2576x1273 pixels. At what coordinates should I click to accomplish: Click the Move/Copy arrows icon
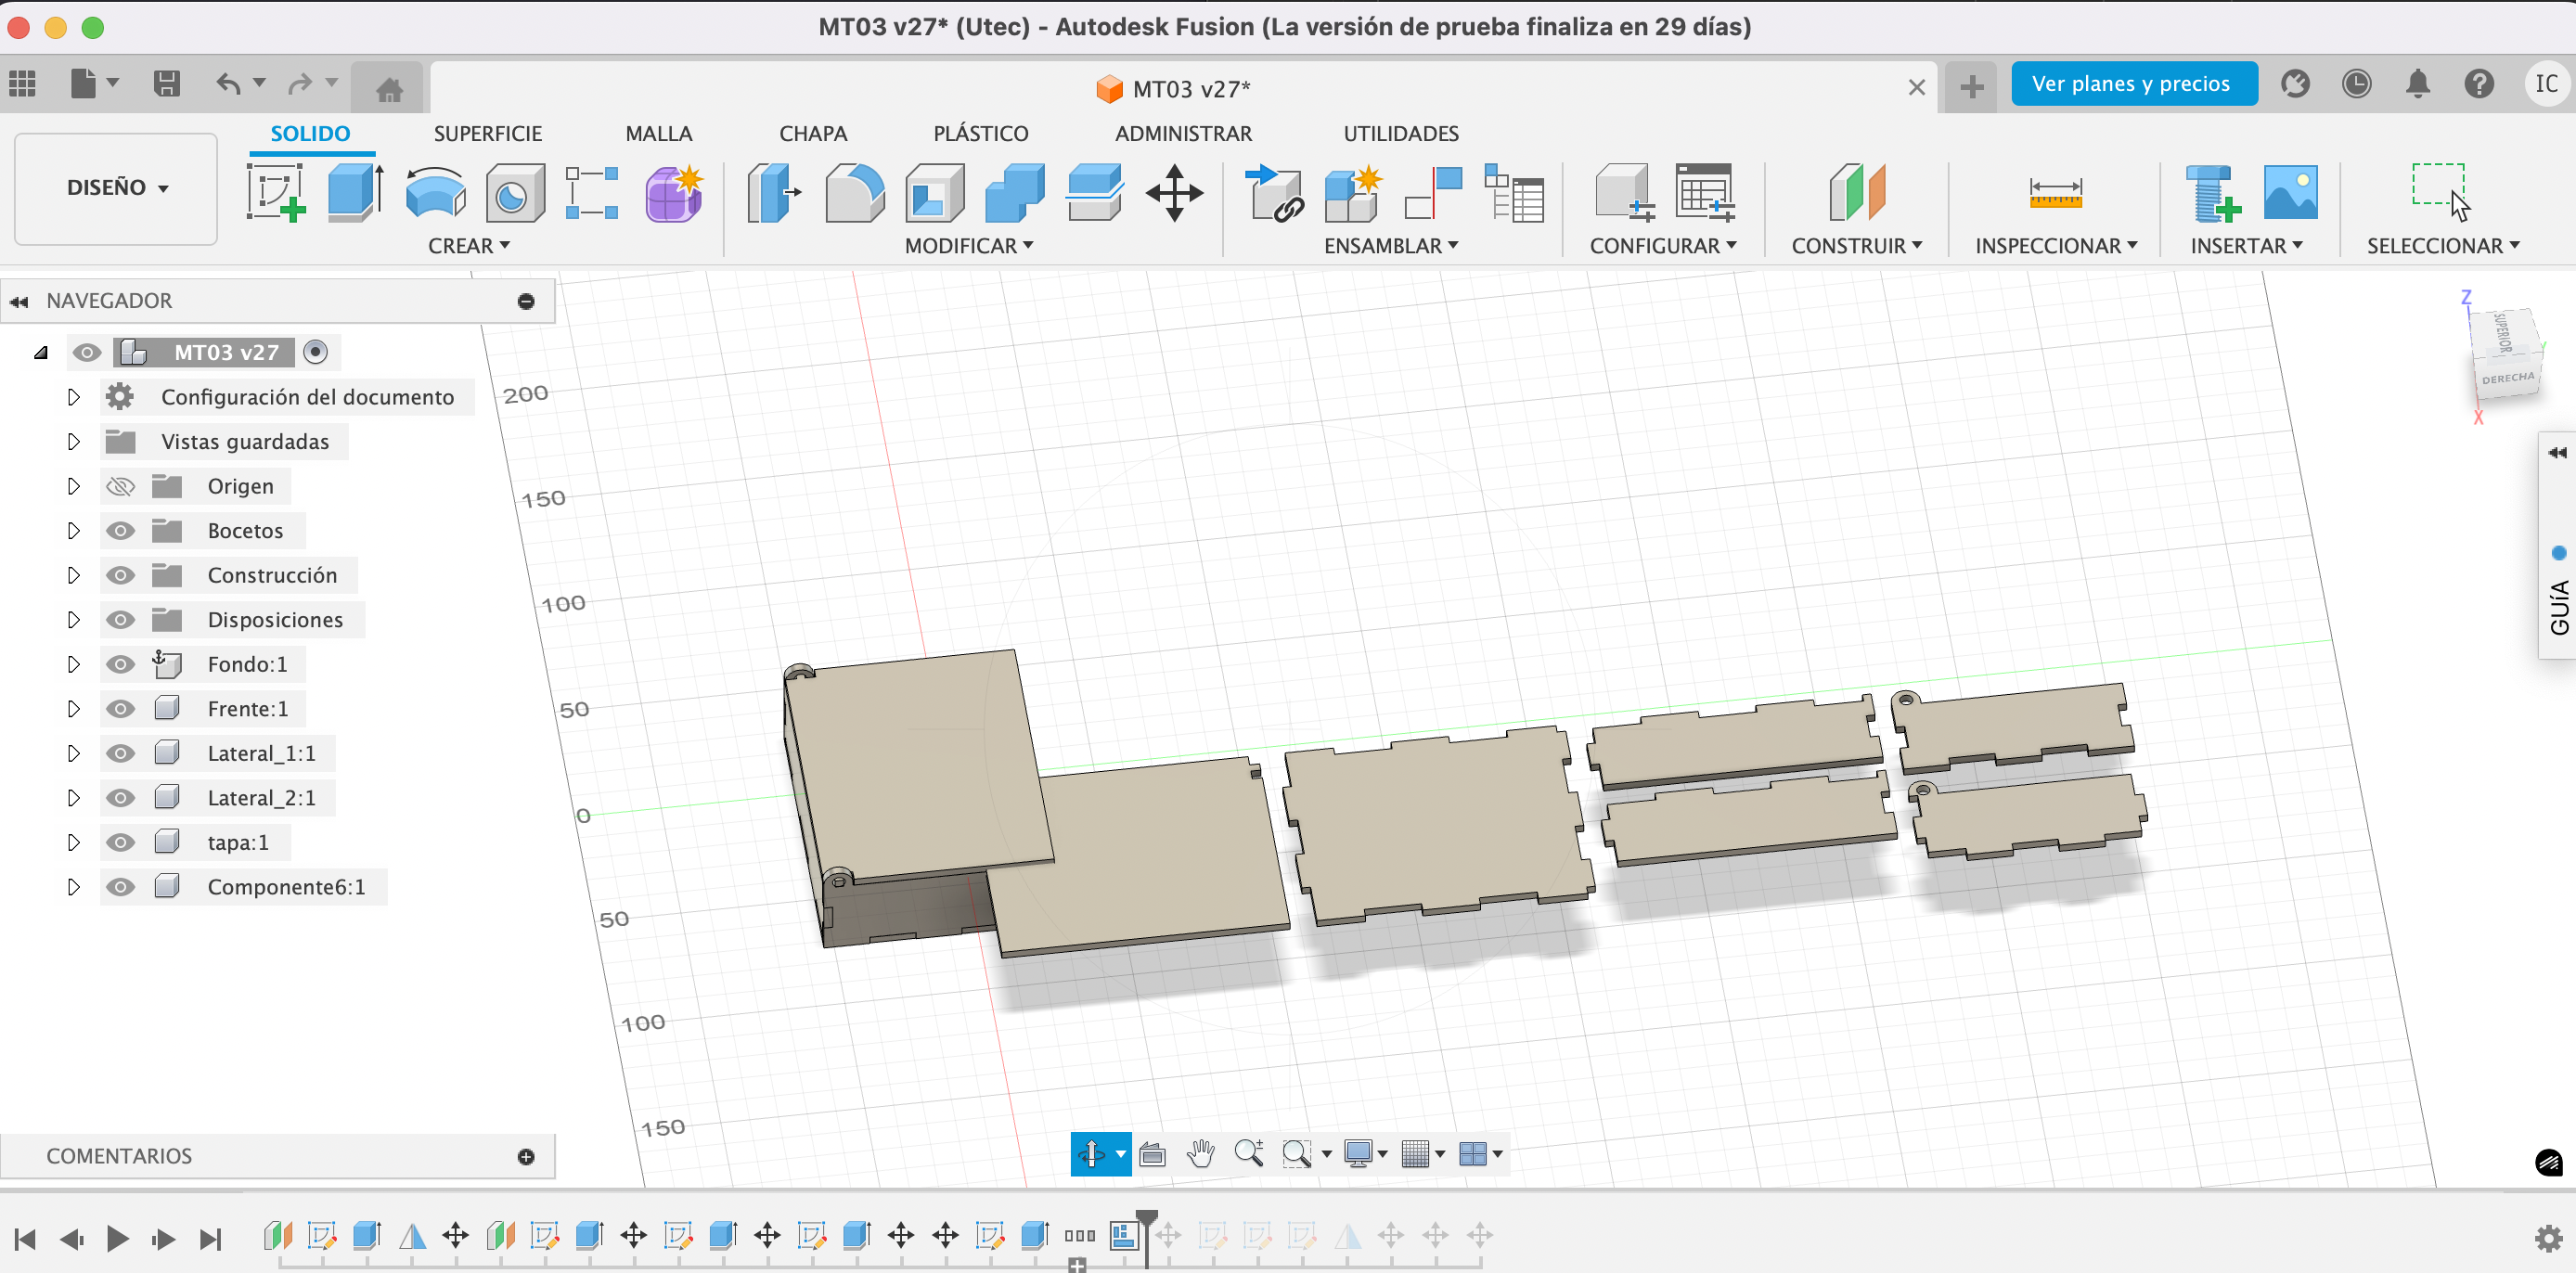[x=1174, y=192]
